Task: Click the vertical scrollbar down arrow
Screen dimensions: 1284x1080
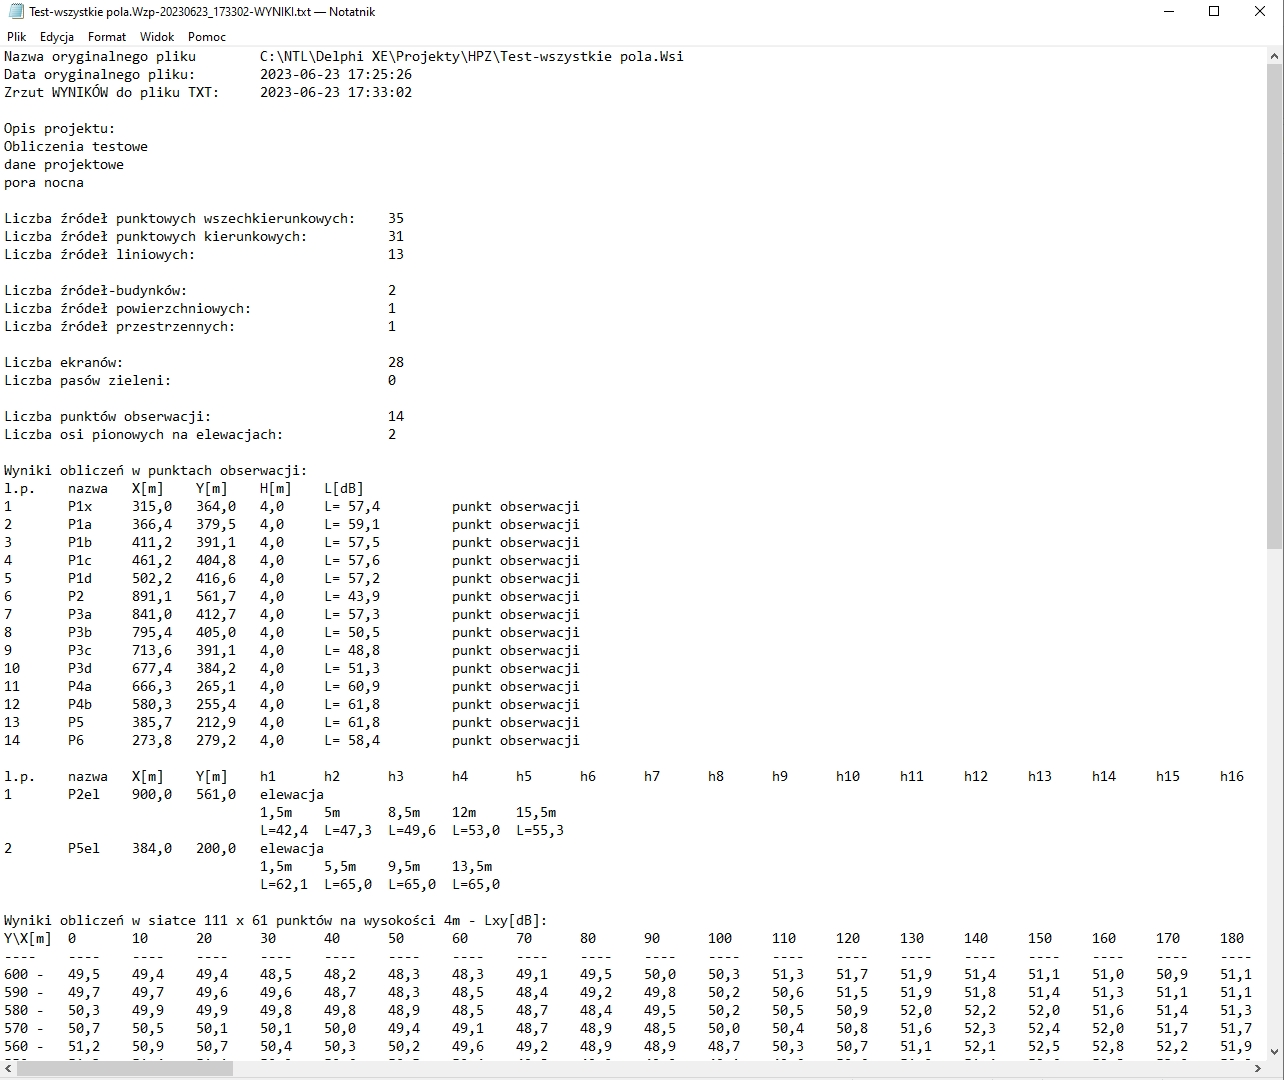Action: [x=1274, y=1050]
